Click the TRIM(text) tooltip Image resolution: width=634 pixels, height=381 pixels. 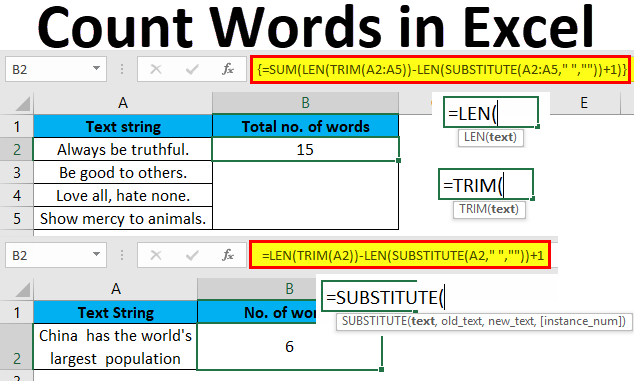coord(489,210)
